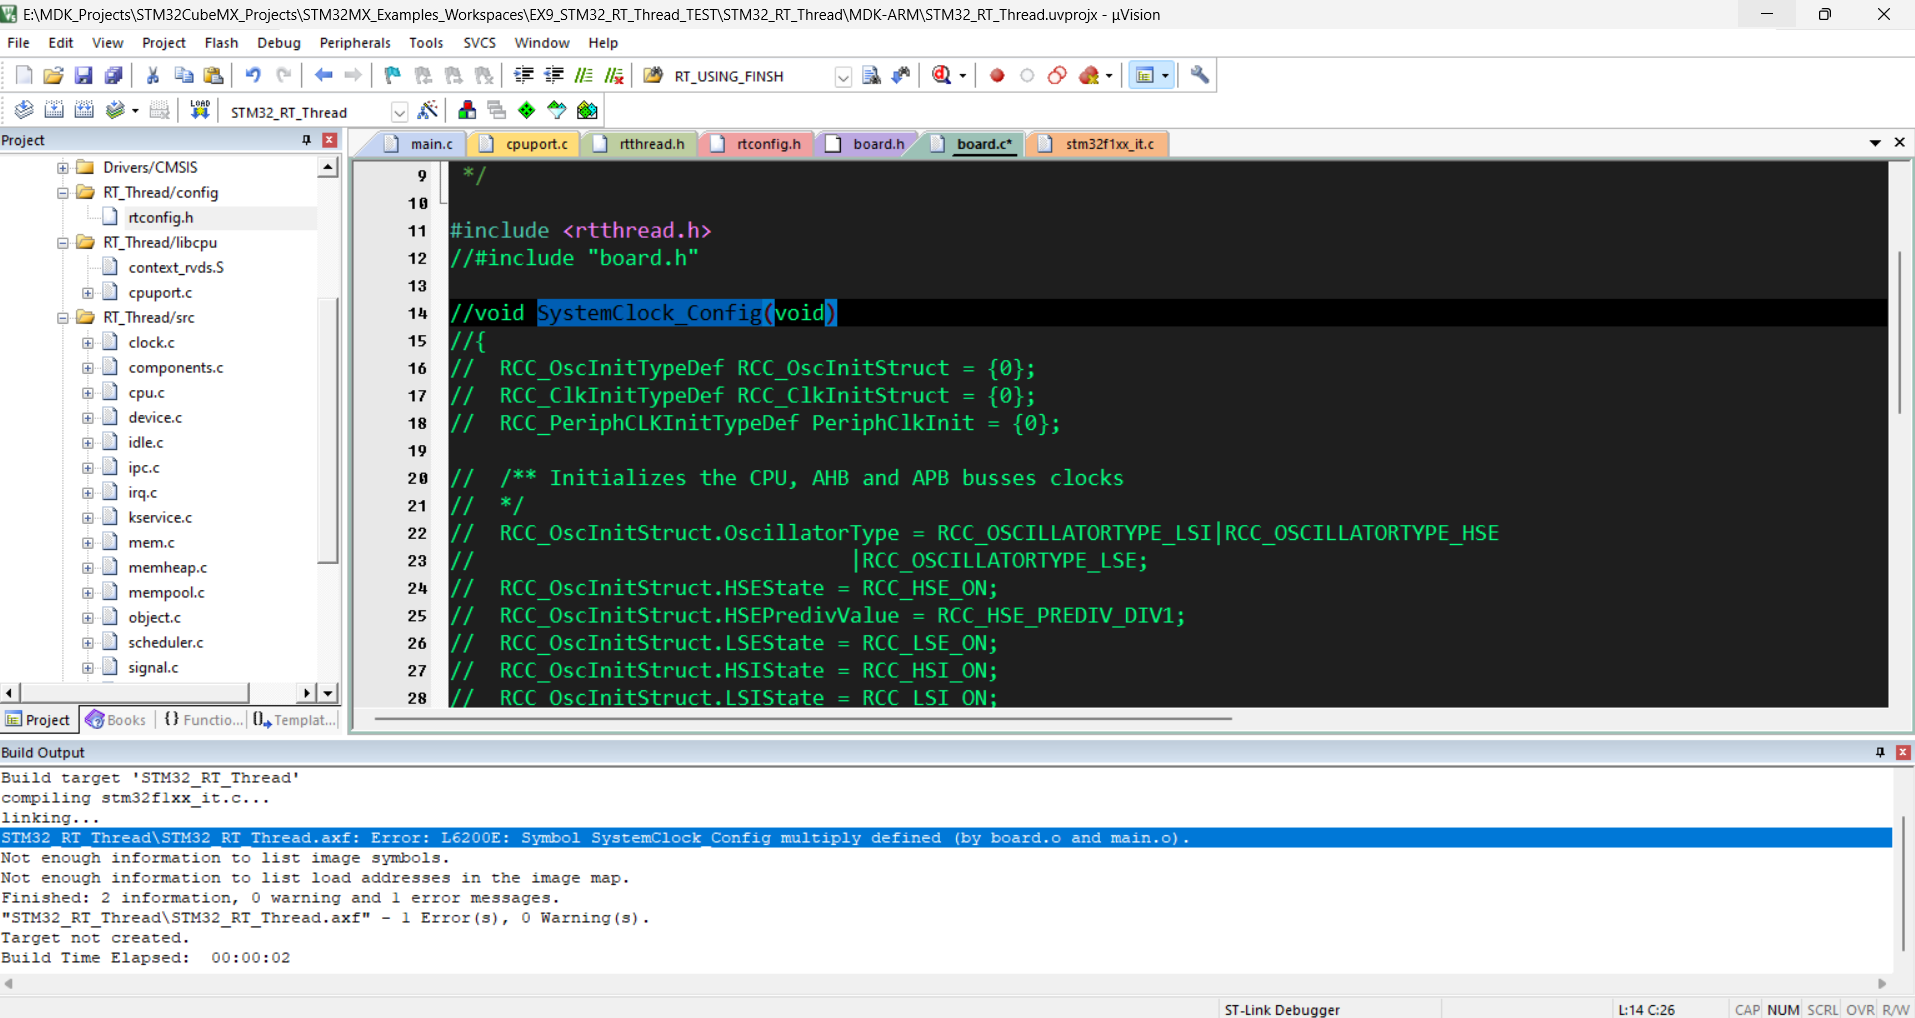This screenshot has width=1915, height=1018.
Task: Save the current file
Action: (83, 75)
